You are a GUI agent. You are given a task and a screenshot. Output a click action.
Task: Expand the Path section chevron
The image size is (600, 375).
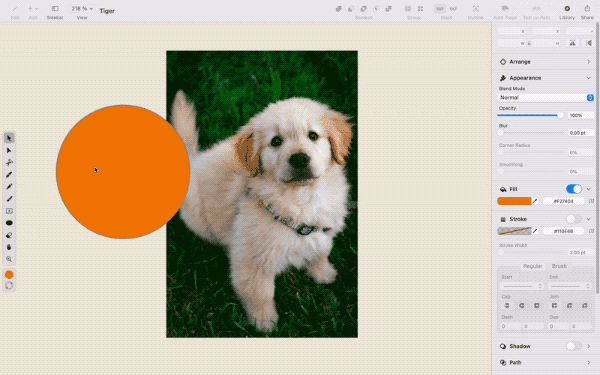(588, 362)
